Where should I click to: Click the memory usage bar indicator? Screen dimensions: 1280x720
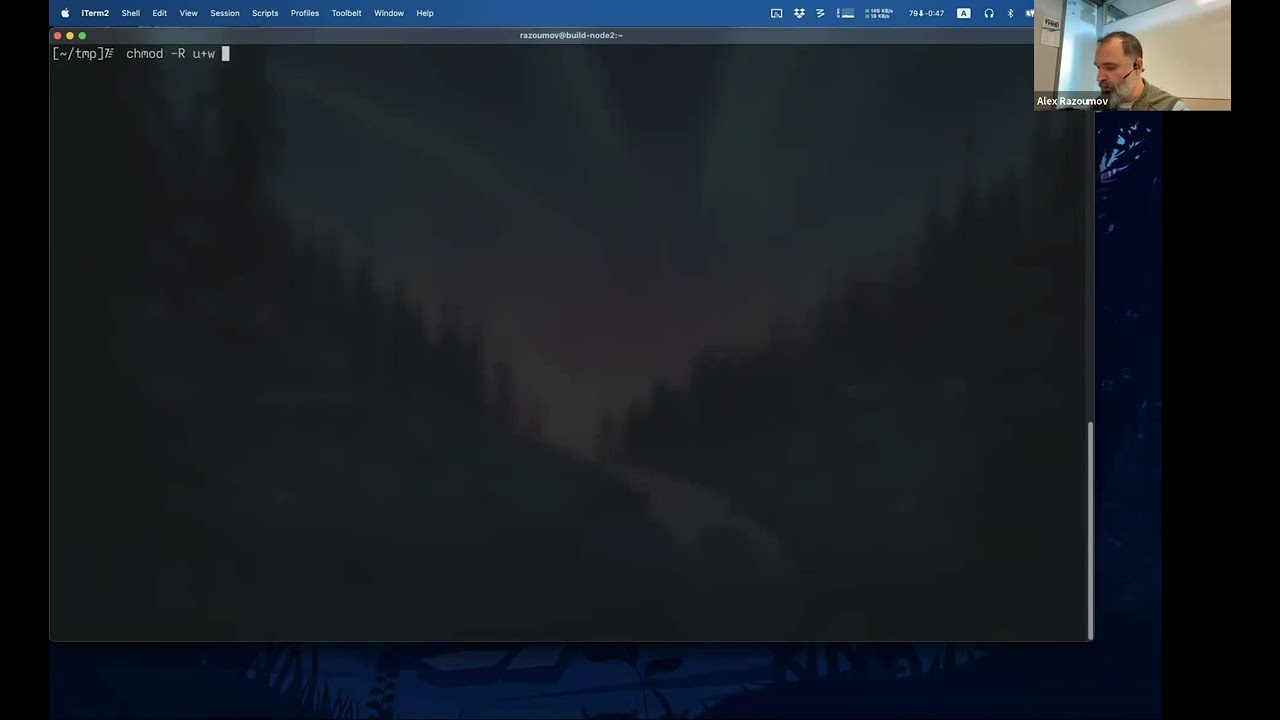(x=846, y=13)
